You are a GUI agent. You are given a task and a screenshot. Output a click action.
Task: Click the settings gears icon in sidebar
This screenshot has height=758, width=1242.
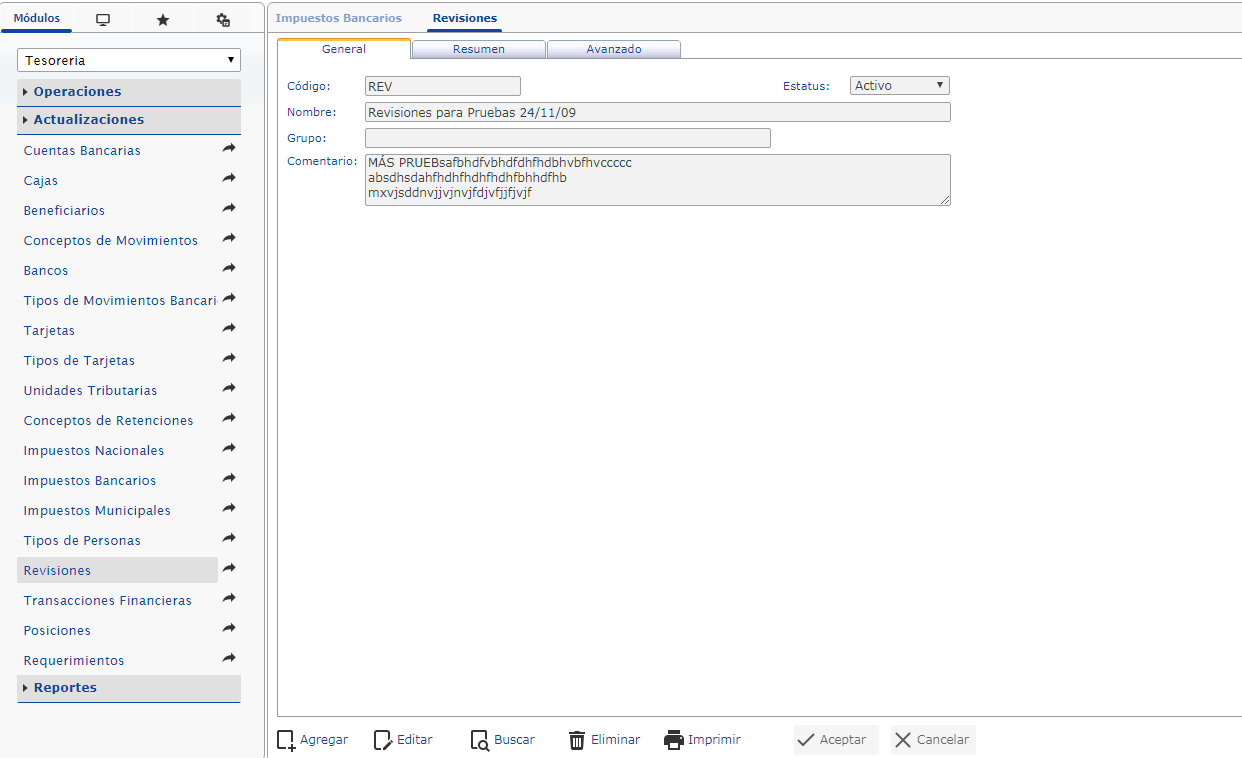click(x=223, y=20)
